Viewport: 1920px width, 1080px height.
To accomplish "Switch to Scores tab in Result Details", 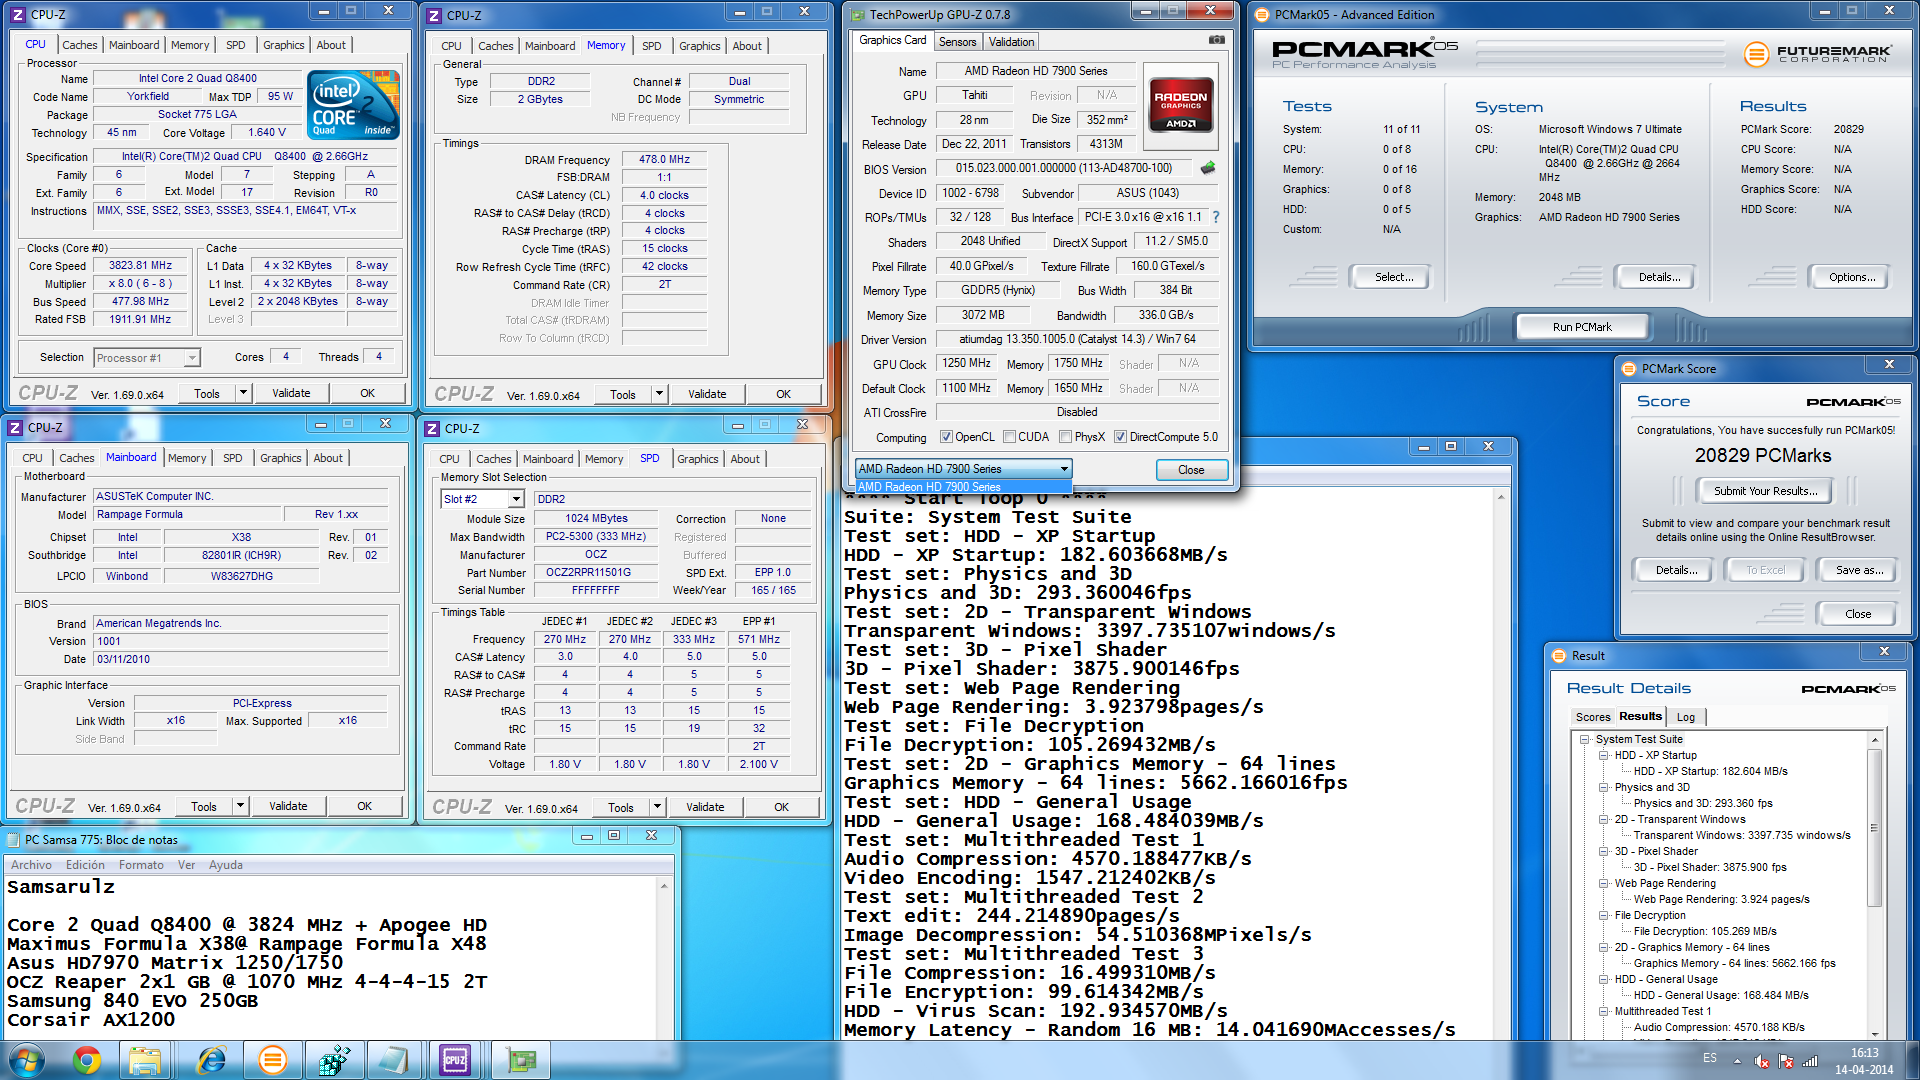I will coord(1593,717).
